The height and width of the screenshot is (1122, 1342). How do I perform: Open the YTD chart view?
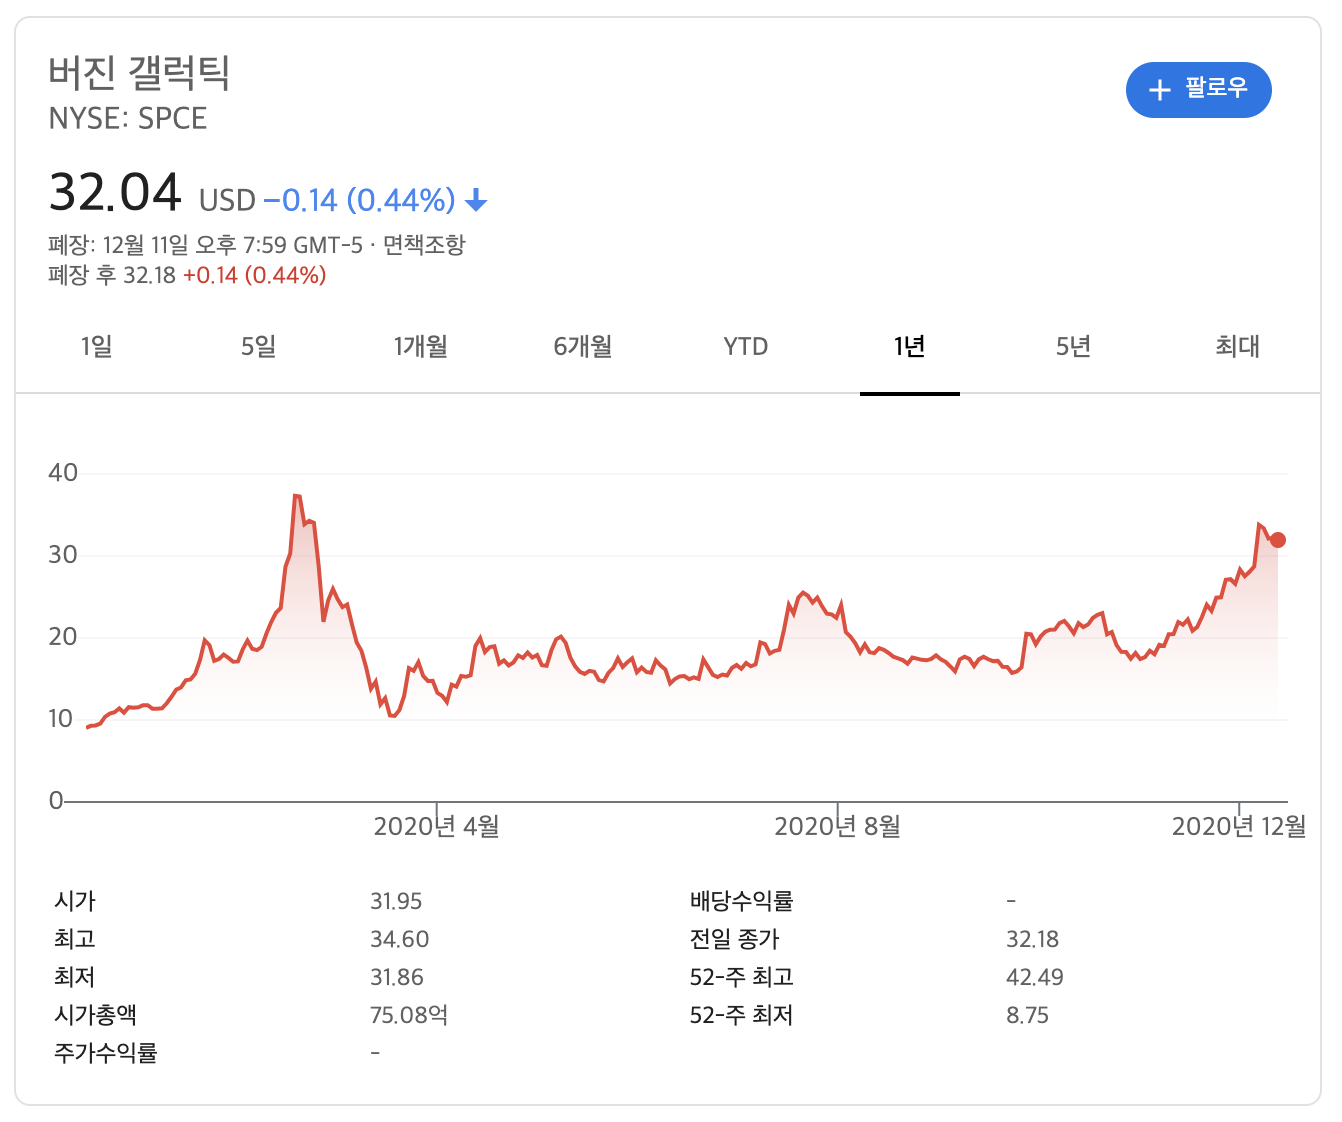(744, 347)
